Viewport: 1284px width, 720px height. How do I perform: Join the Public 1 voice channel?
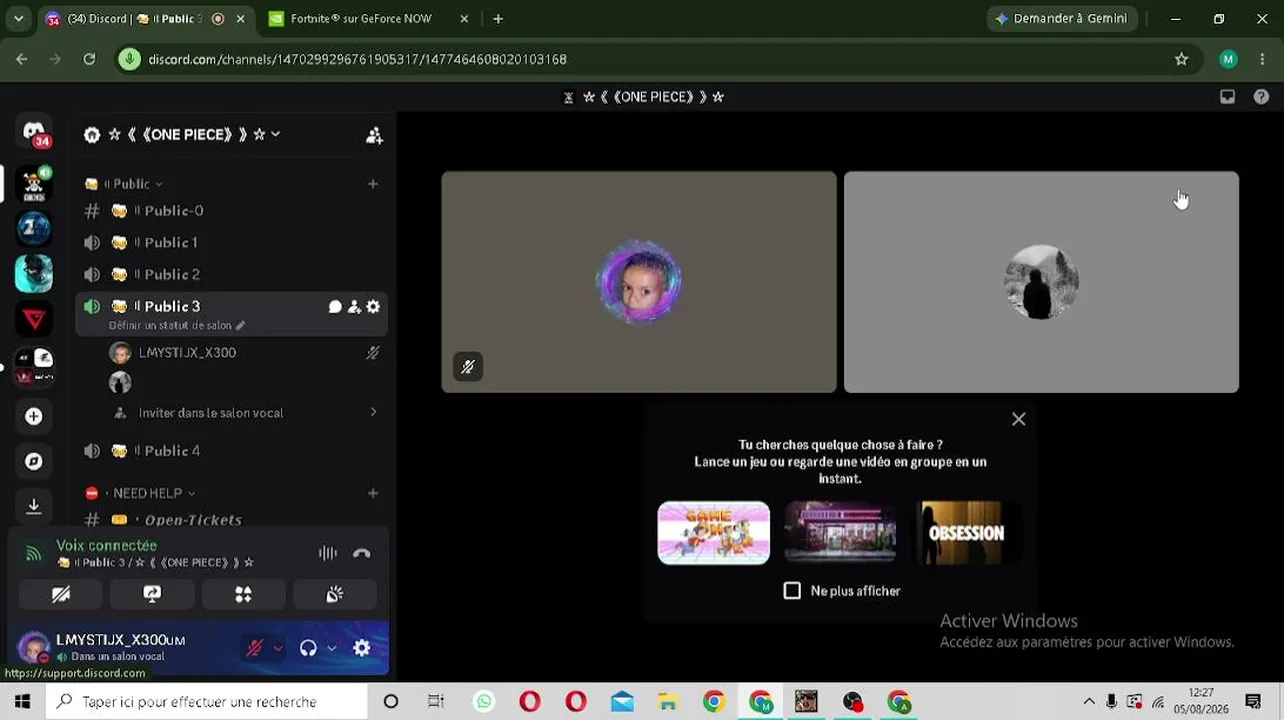tap(231, 243)
